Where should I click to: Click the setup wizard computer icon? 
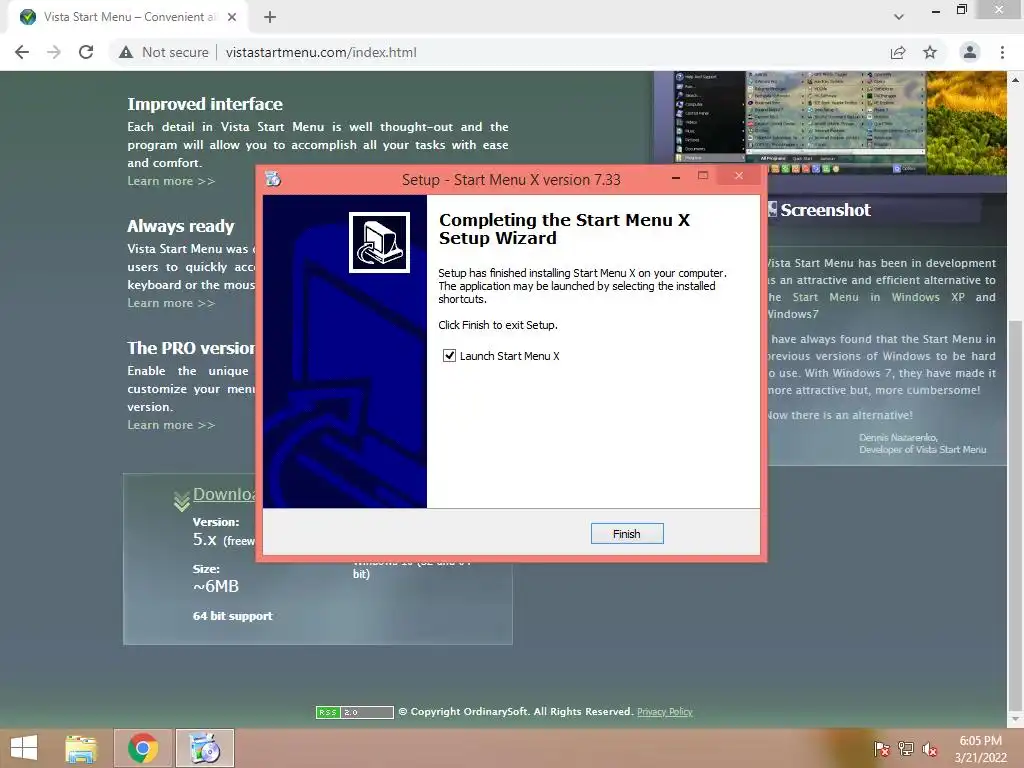379,242
